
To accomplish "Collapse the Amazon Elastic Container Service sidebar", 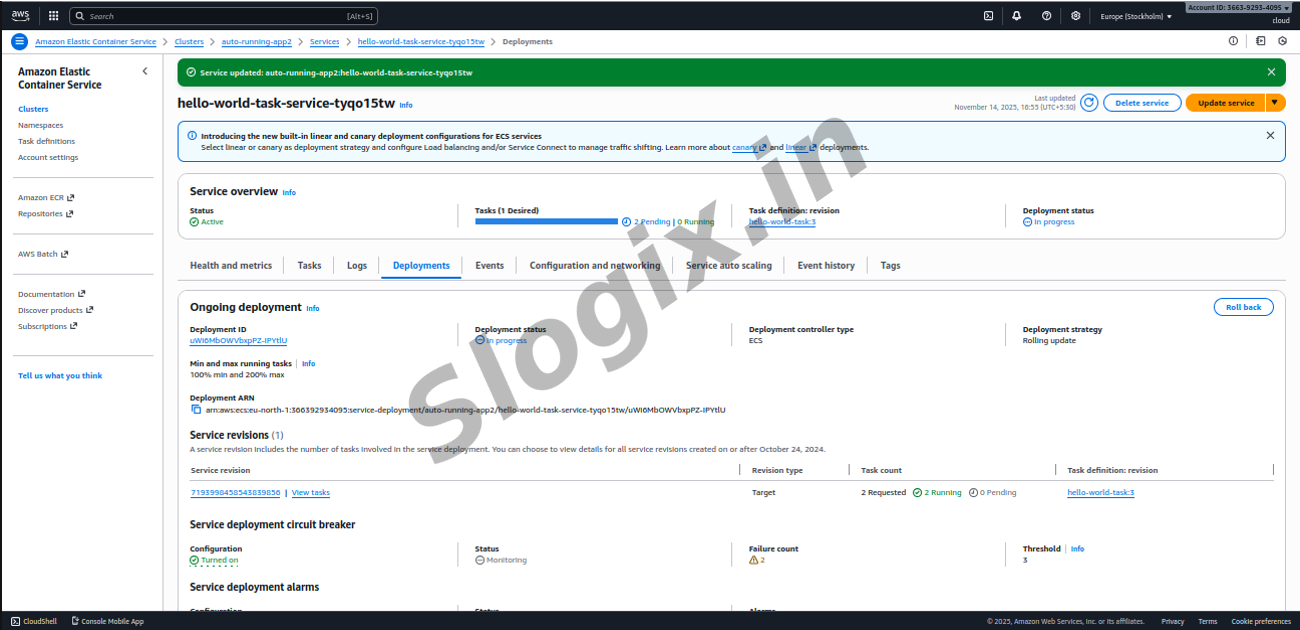I will coord(145,71).
